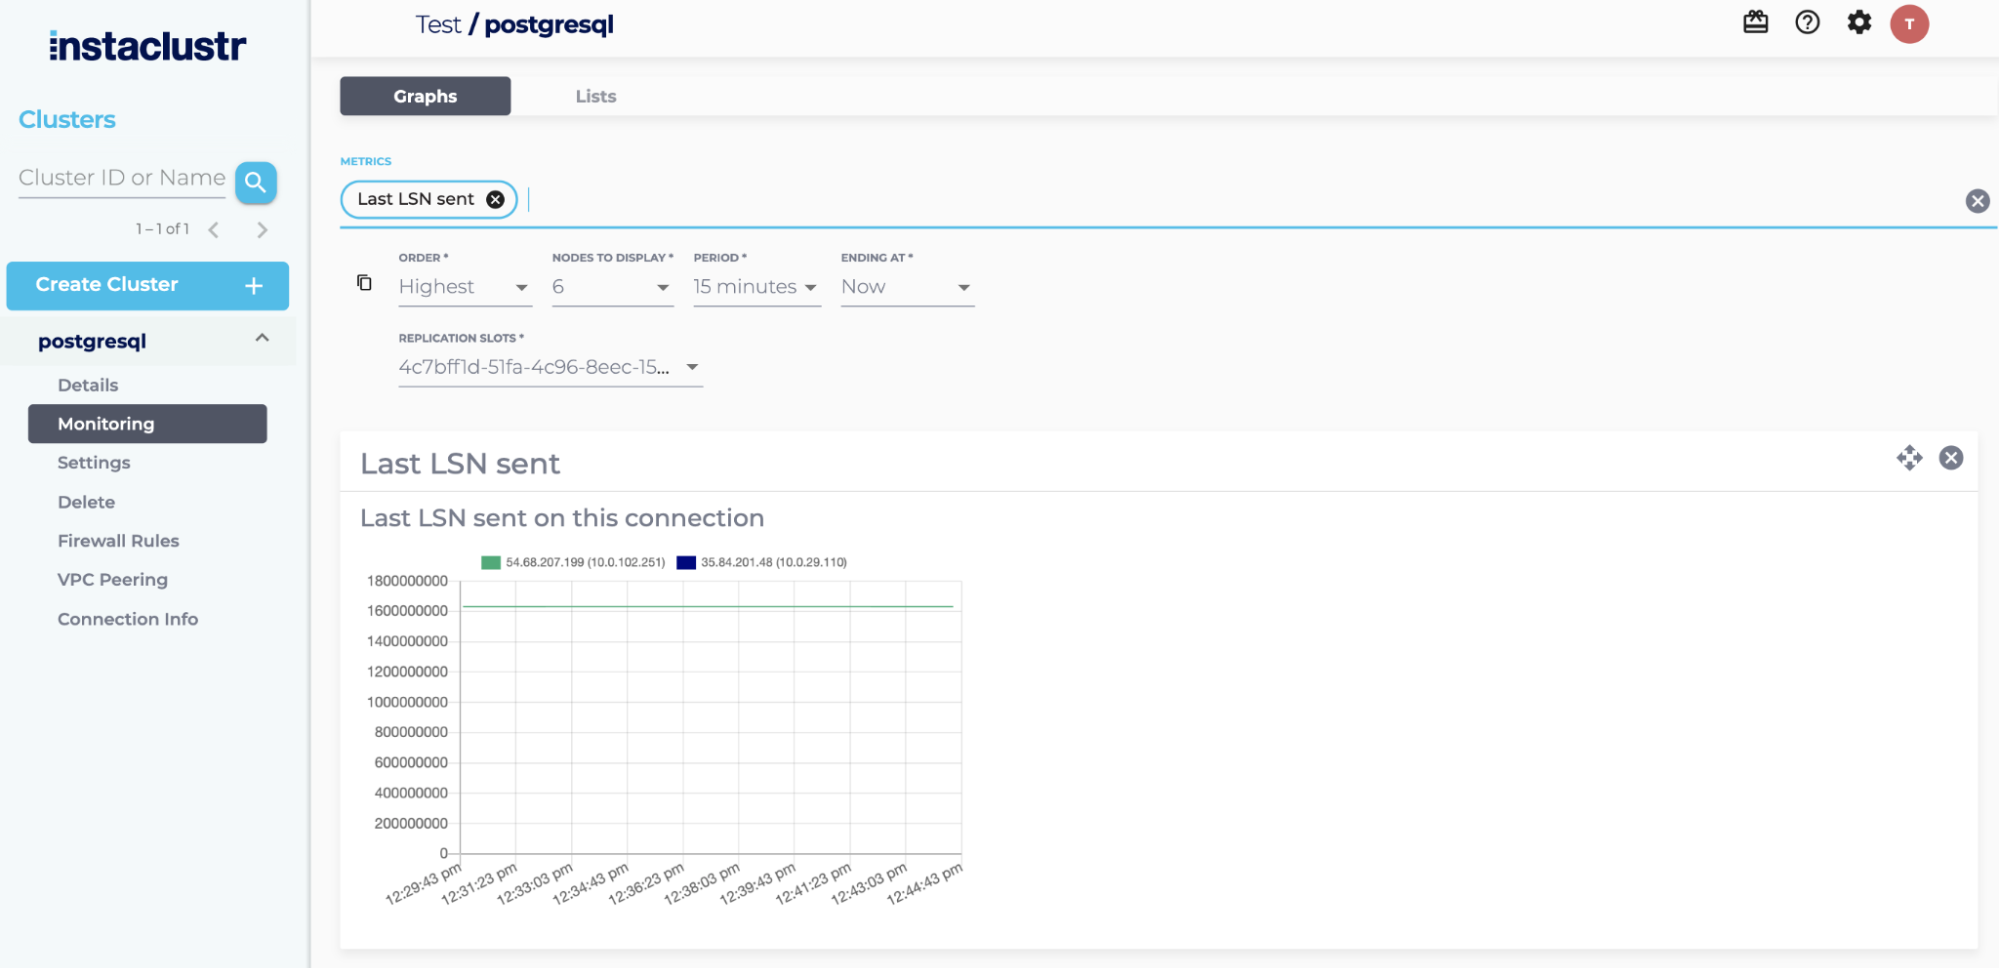Viewport: 1999px width, 969px height.
Task: Open the settings gear icon
Action: [1858, 23]
